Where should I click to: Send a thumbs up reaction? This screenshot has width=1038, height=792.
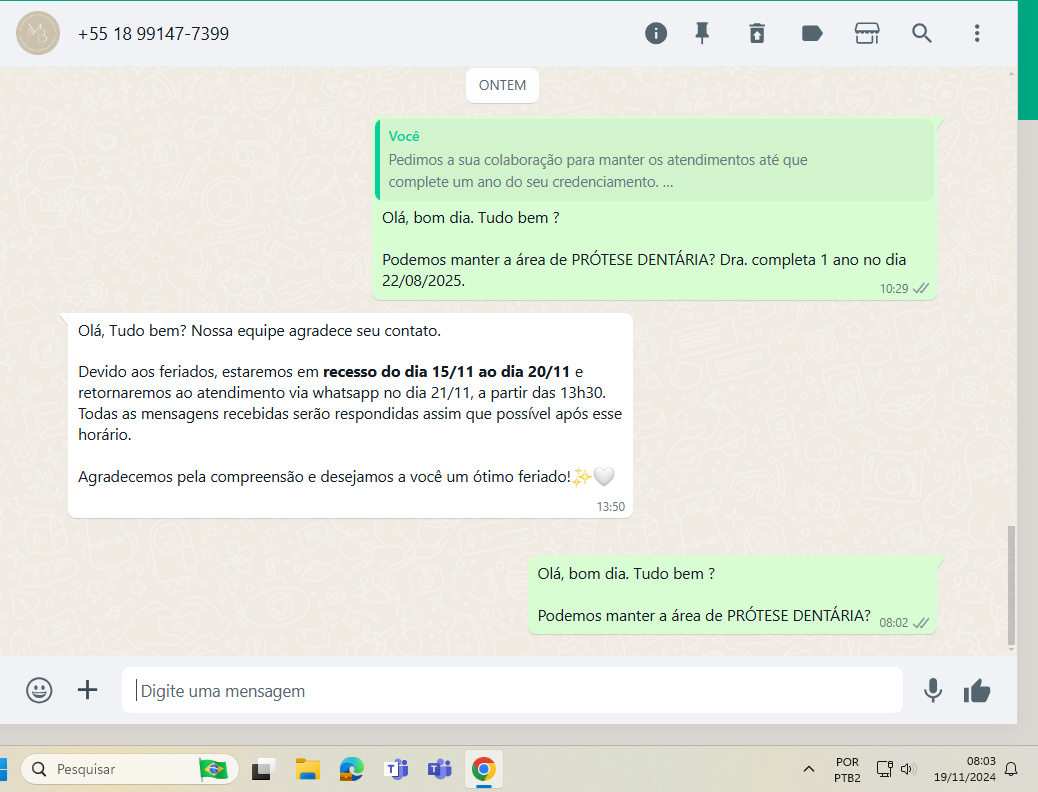(x=977, y=691)
